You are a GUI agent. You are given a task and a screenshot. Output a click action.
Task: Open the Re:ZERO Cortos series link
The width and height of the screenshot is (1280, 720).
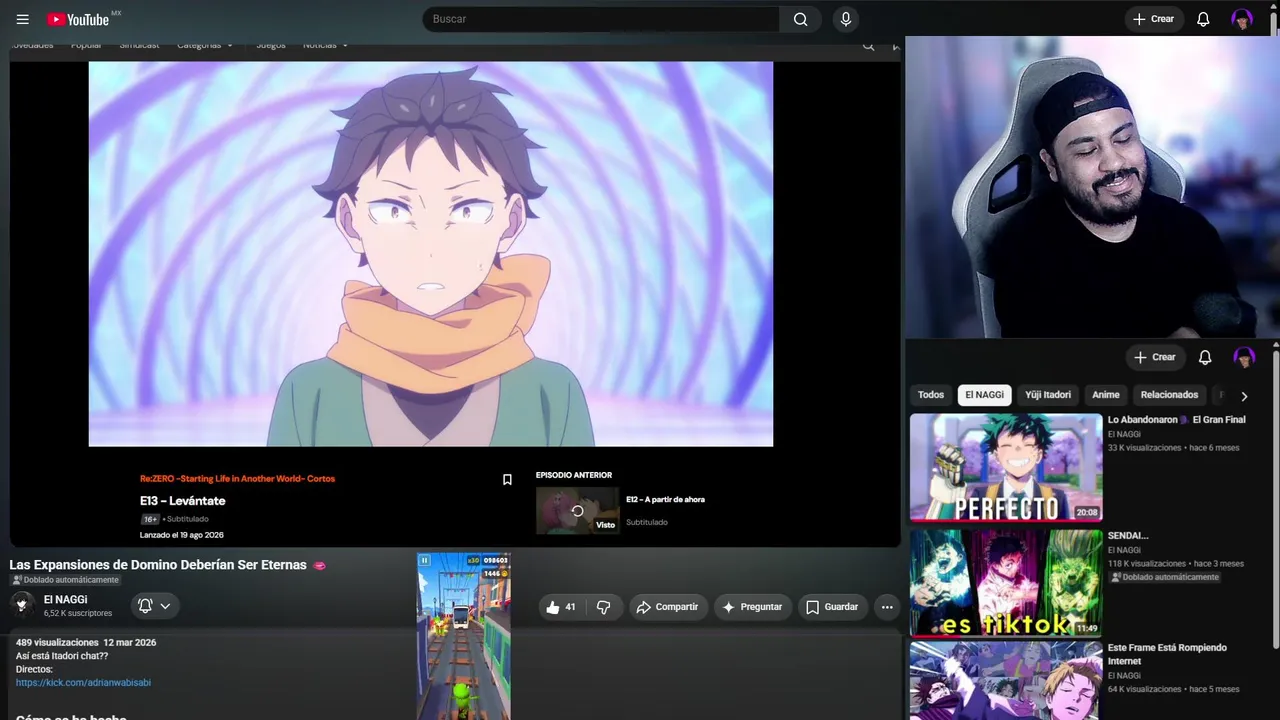pyautogui.click(x=237, y=479)
